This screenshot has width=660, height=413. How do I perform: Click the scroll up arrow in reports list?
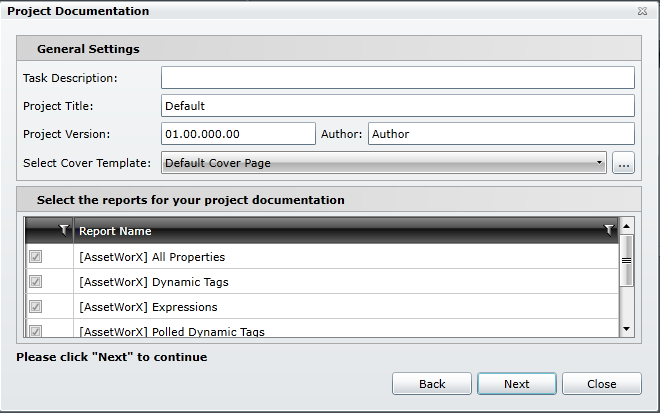pos(627,225)
